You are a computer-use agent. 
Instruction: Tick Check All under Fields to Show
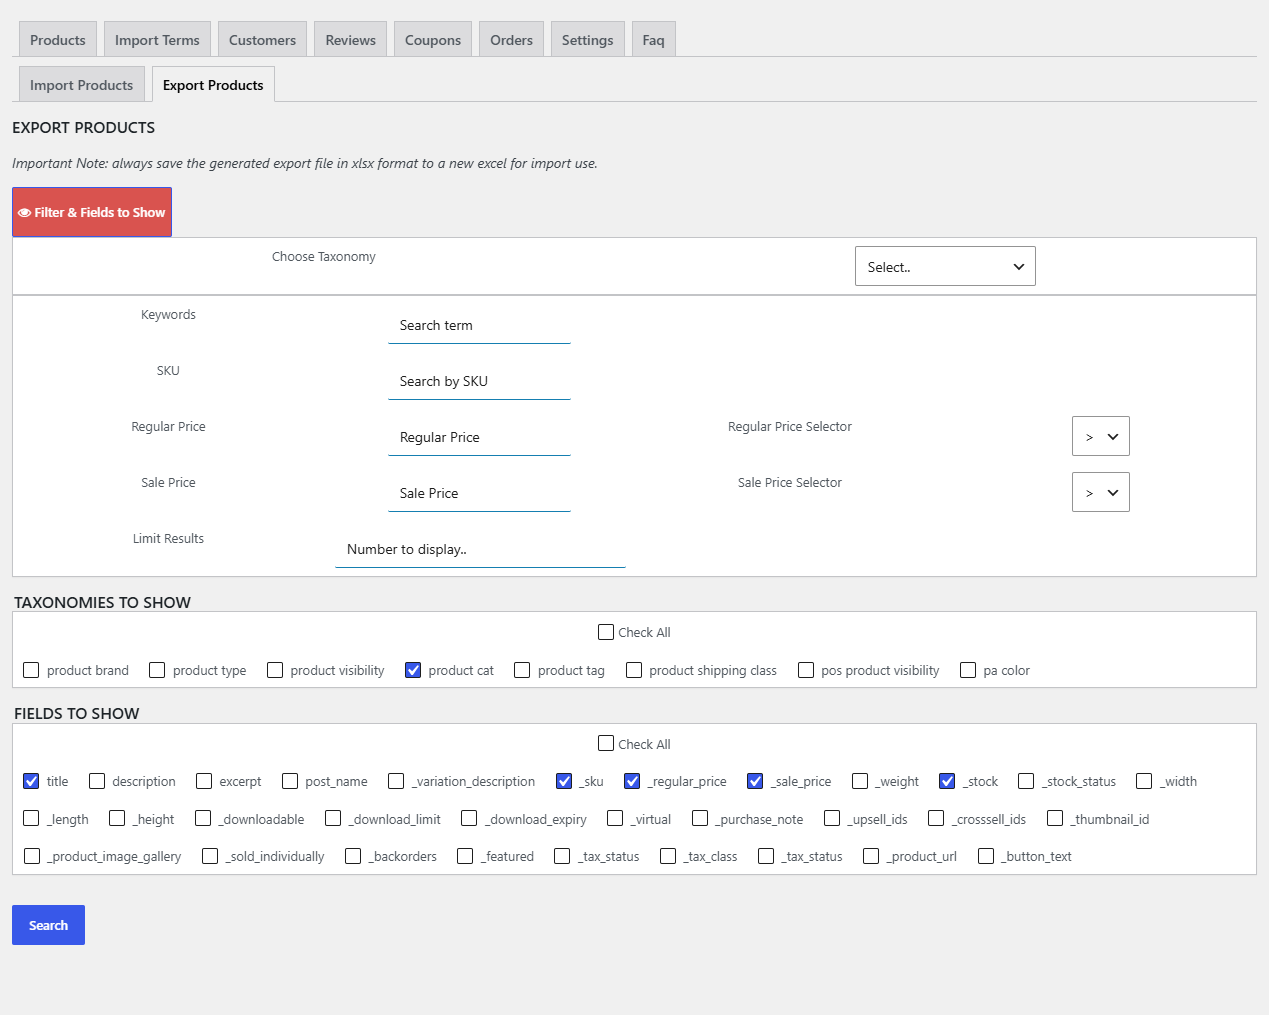(x=606, y=743)
